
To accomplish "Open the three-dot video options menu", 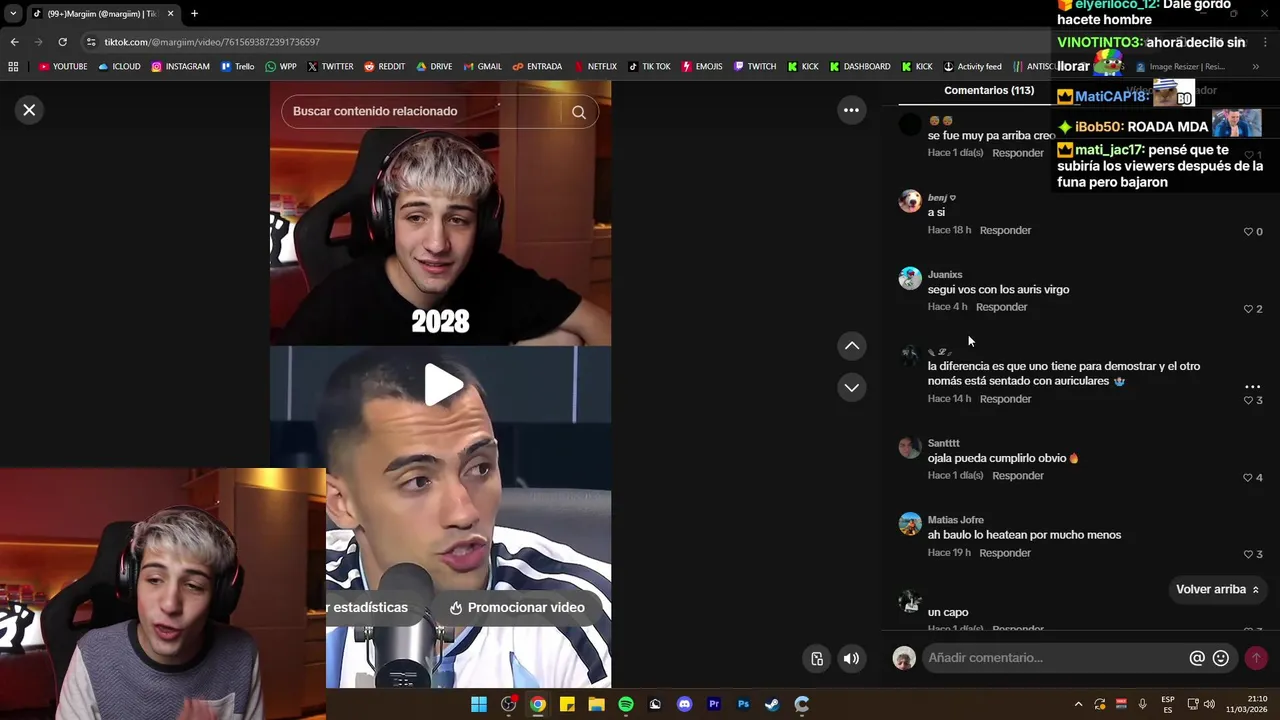I will pyautogui.click(x=851, y=110).
